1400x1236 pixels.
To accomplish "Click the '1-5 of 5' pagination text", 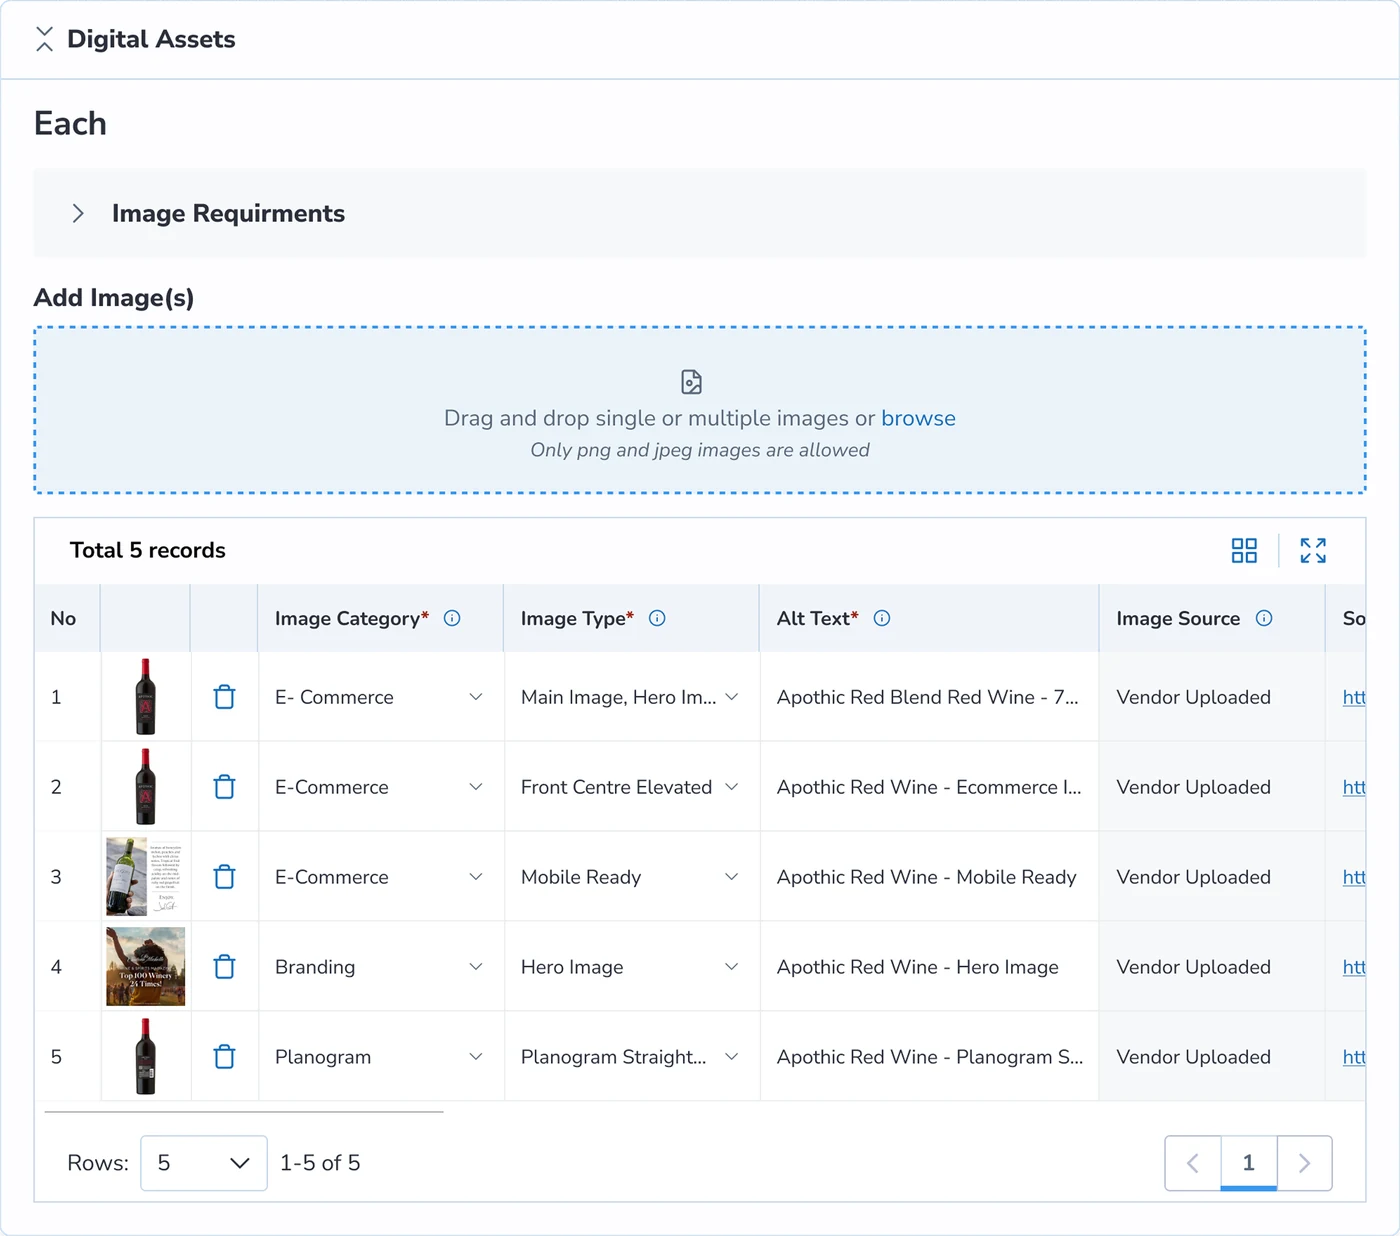I will click(x=320, y=1163).
